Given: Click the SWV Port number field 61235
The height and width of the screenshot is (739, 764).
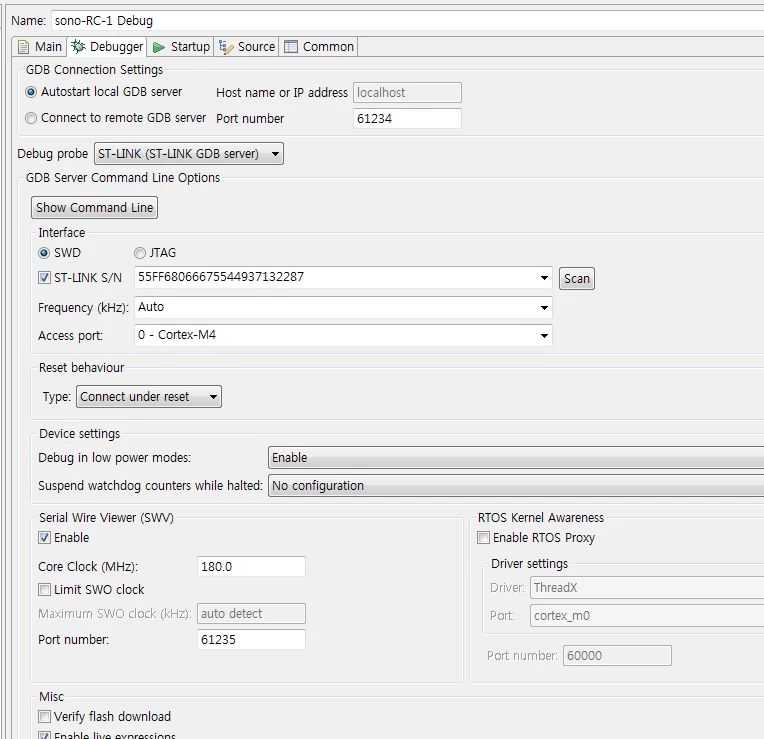Looking at the screenshot, I should pos(251,639).
